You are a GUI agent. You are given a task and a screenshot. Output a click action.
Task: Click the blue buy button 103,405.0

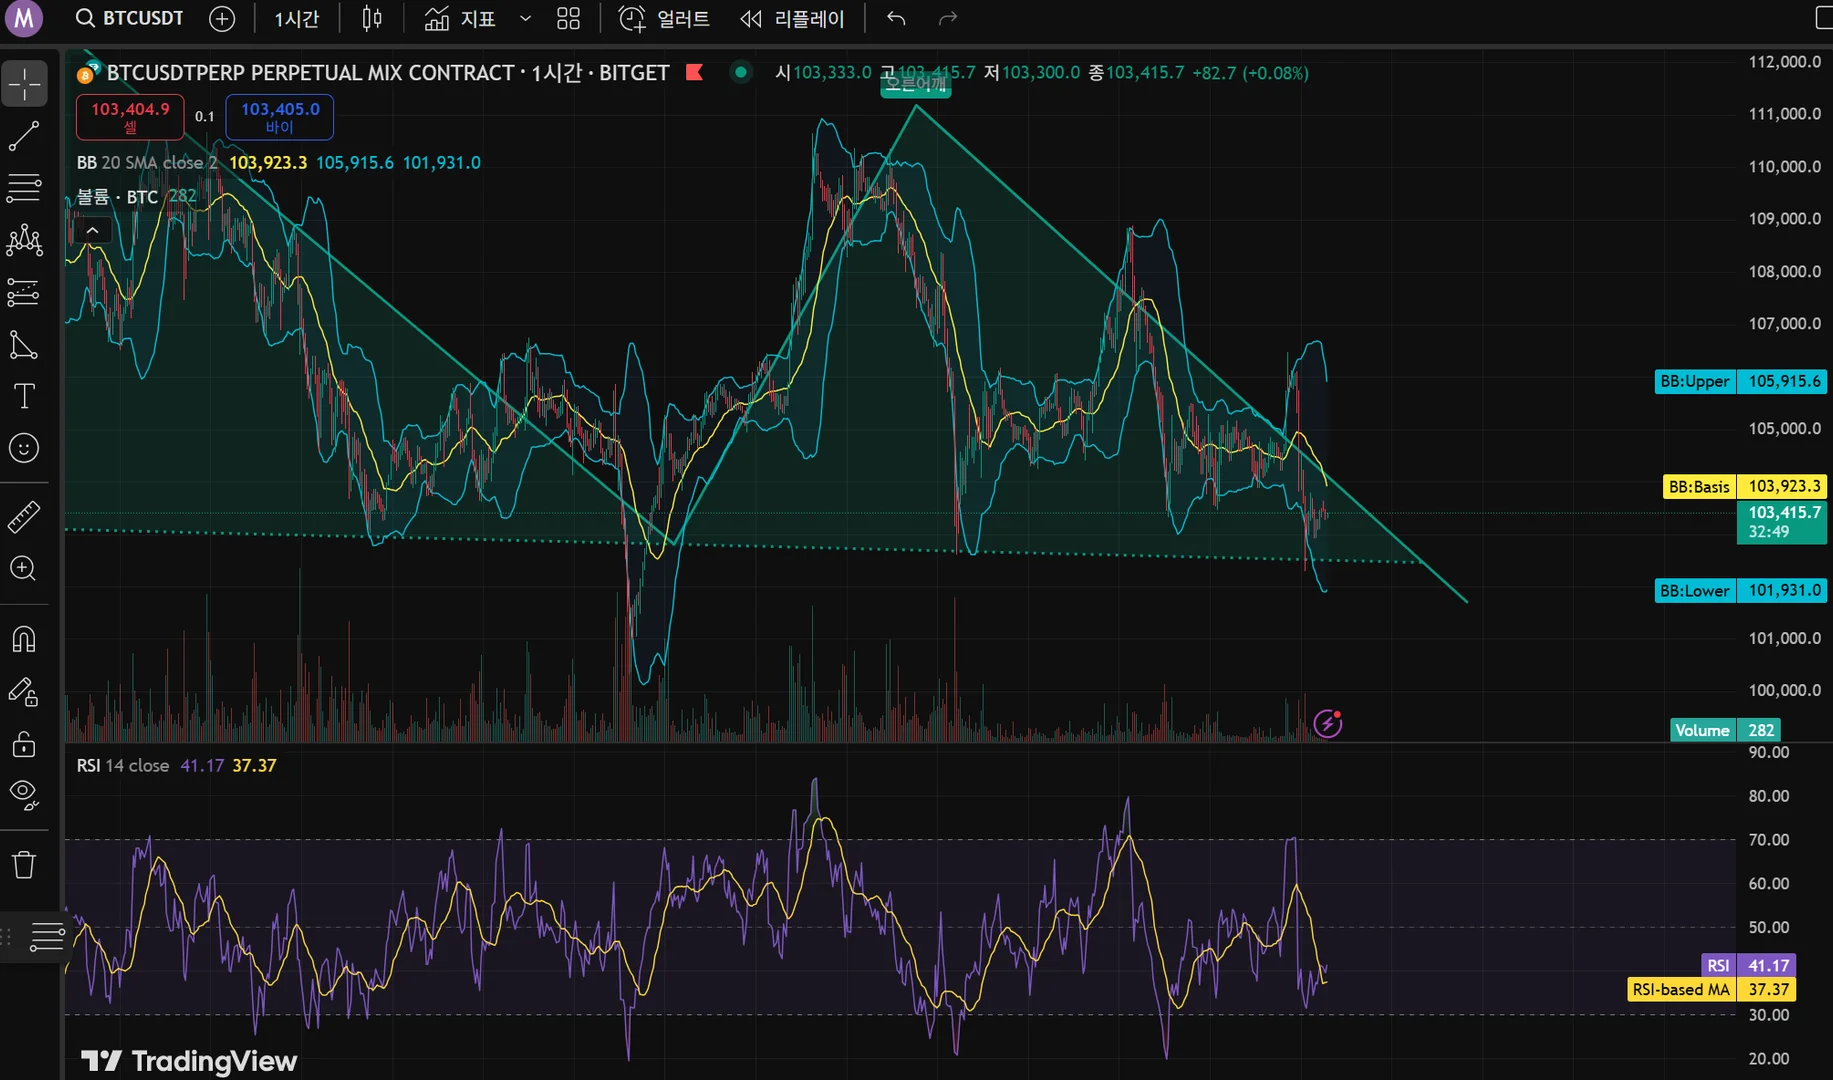(x=280, y=117)
